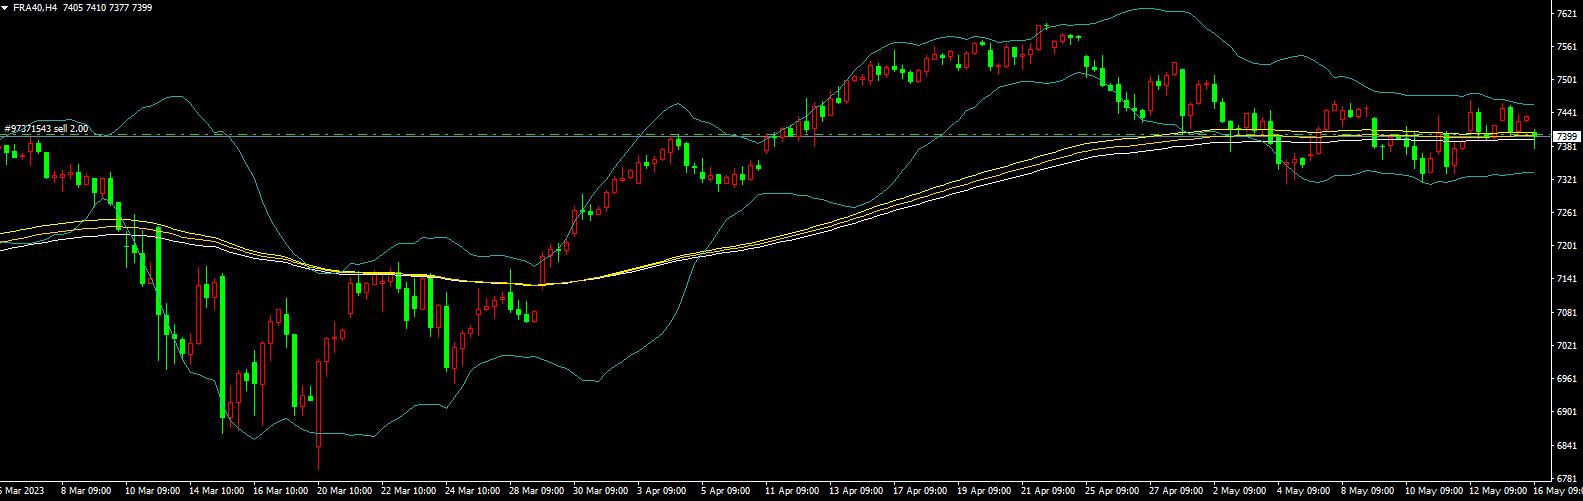Open the one-click trading arrow beside FRA40,H4
The width and height of the screenshot is (1583, 501).
click(x=5, y=7)
